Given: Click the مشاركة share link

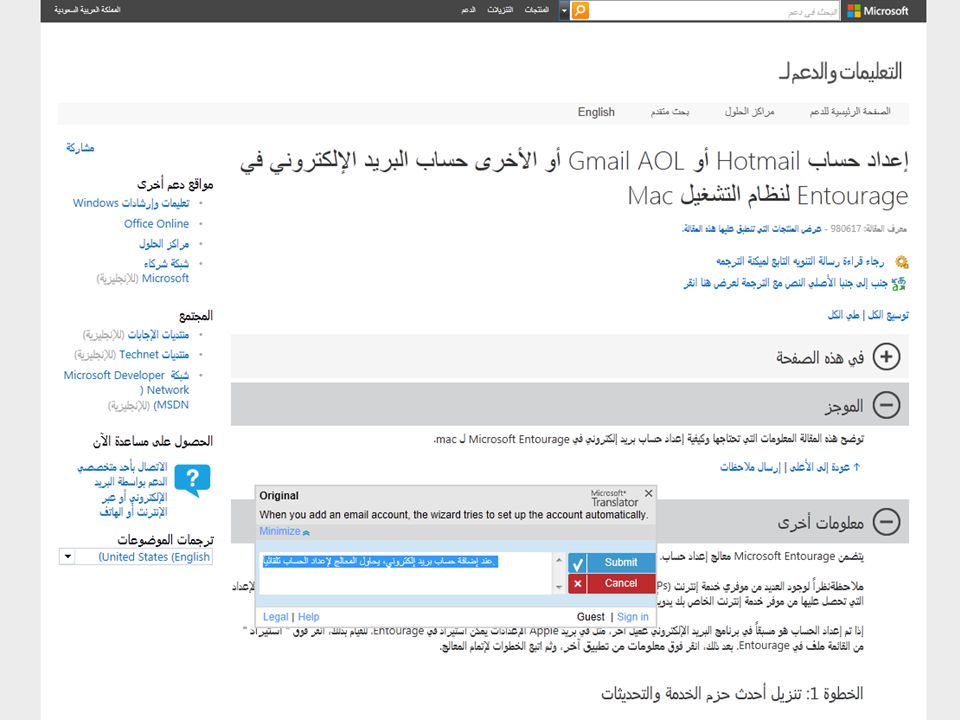Looking at the screenshot, I should click(x=80, y=148).
